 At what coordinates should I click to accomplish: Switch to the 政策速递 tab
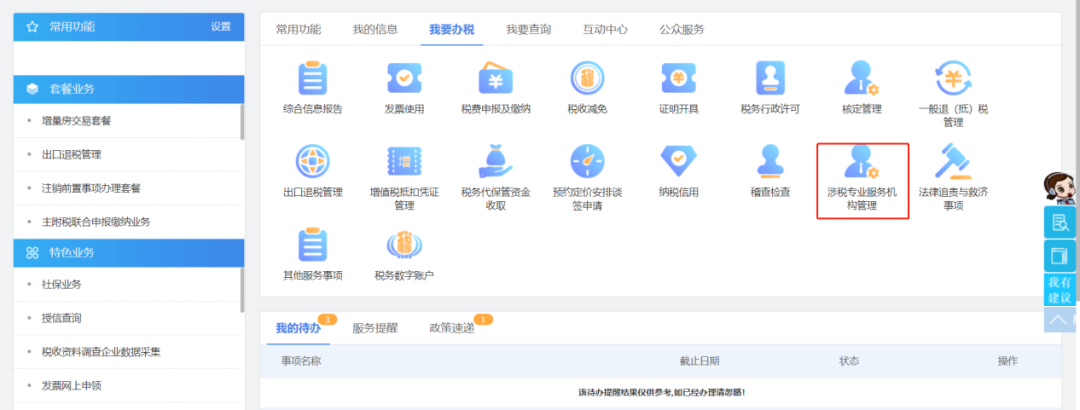[451, 328]
